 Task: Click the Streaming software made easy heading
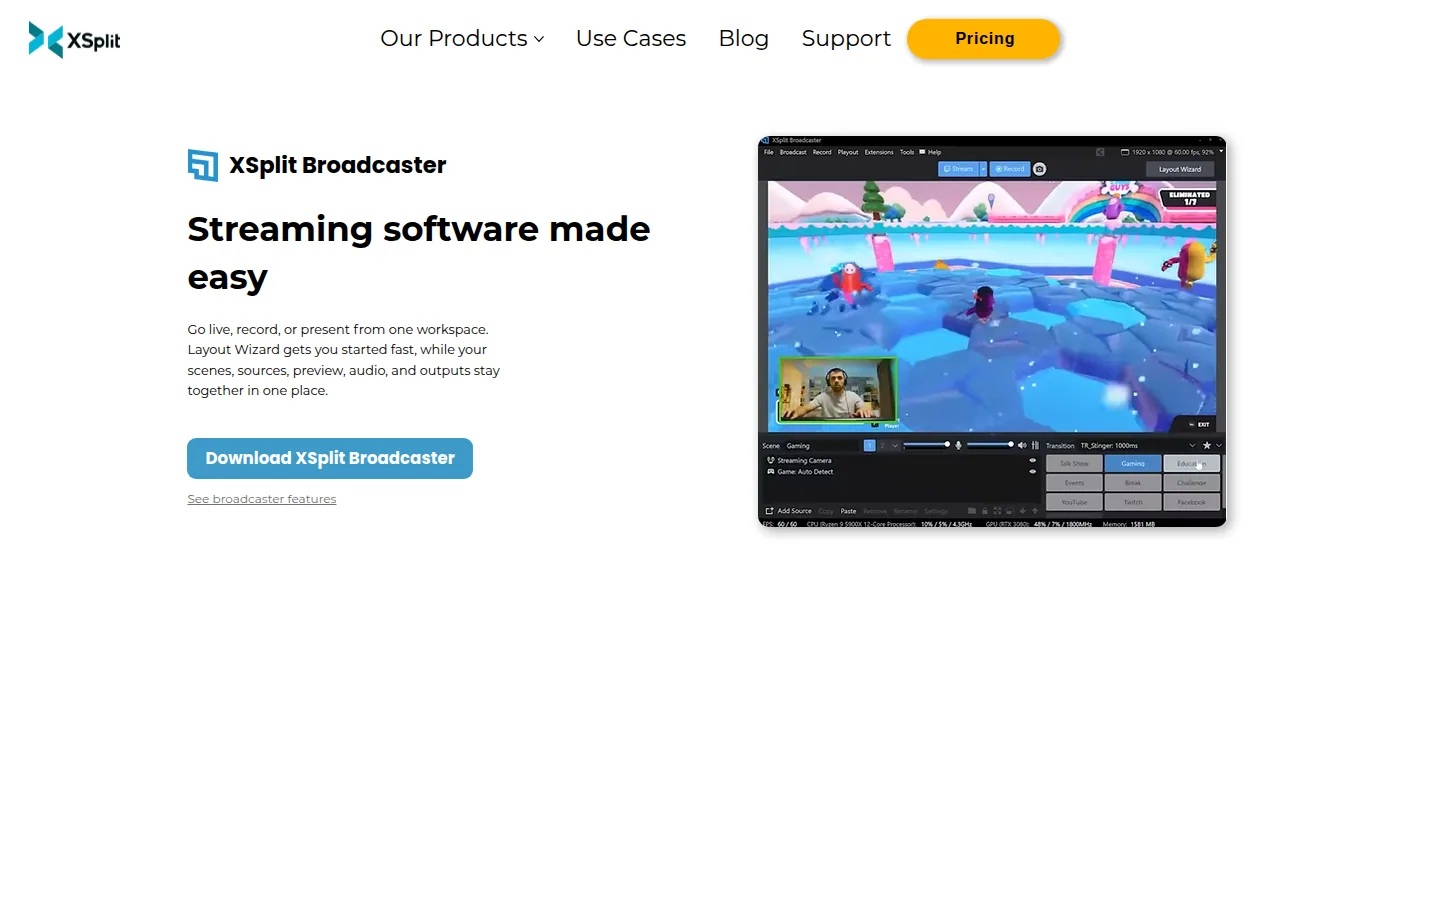(419, 253)
